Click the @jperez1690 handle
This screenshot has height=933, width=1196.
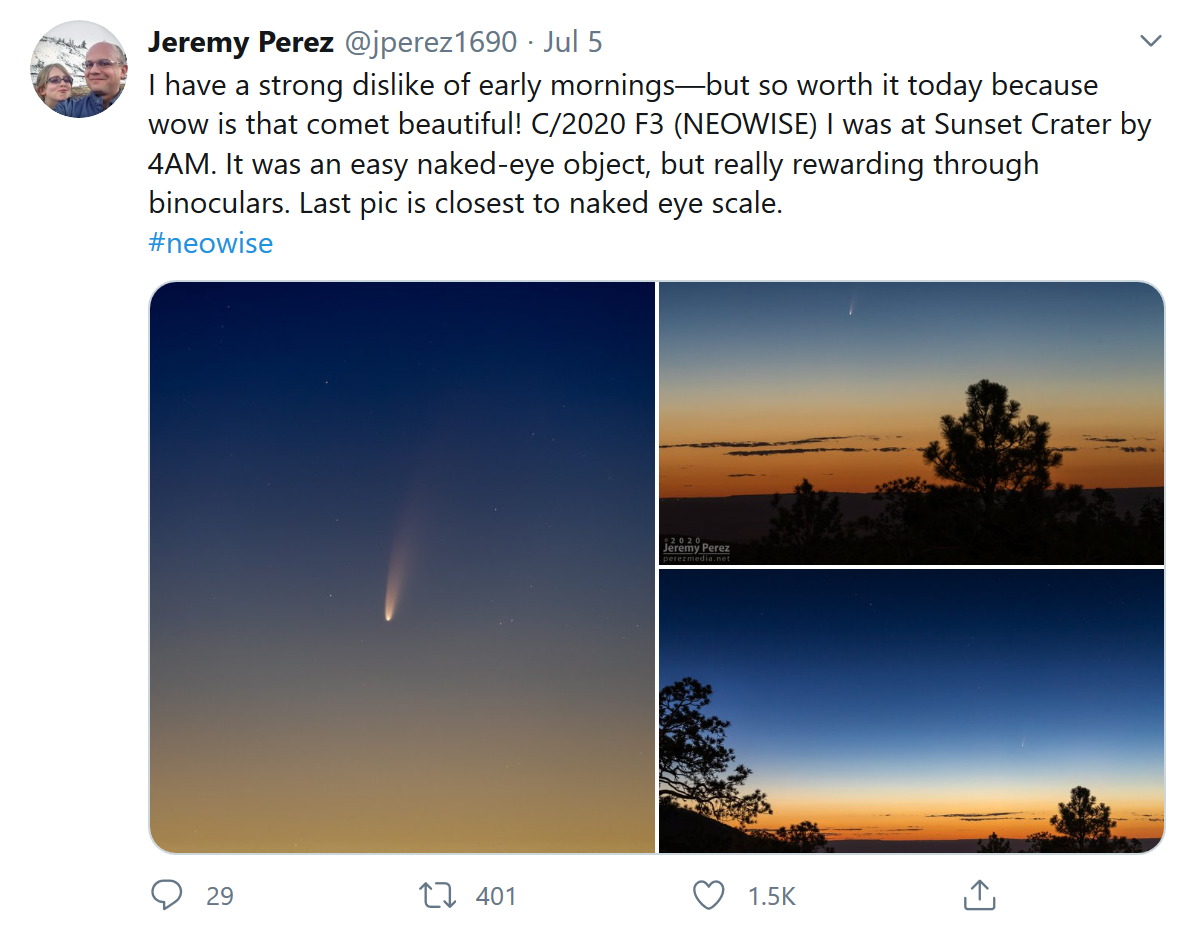[x=431, y=42]
